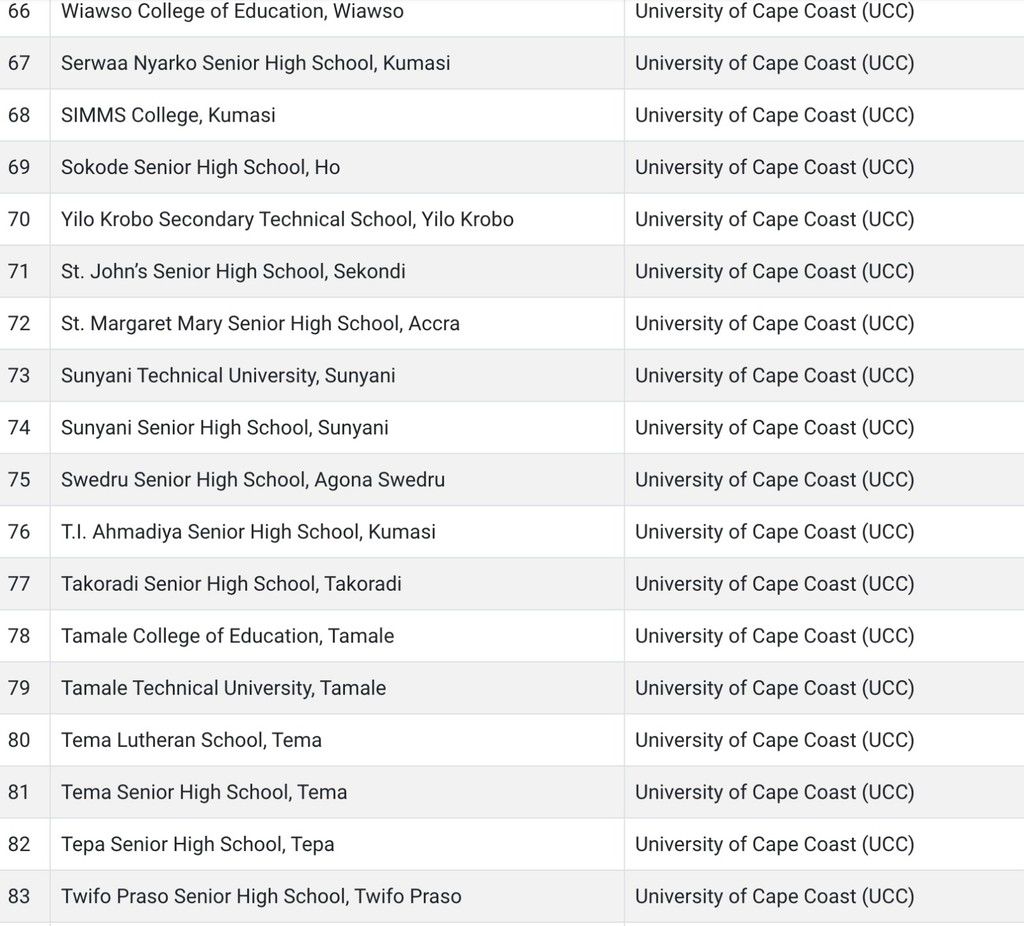Select Tamale Technical University, Tamale
1024x926 pixels.
[223, 687]
